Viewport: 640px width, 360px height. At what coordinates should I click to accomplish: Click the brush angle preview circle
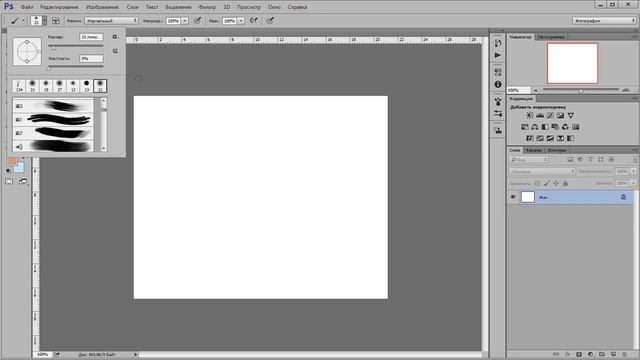tap(27, 51)
